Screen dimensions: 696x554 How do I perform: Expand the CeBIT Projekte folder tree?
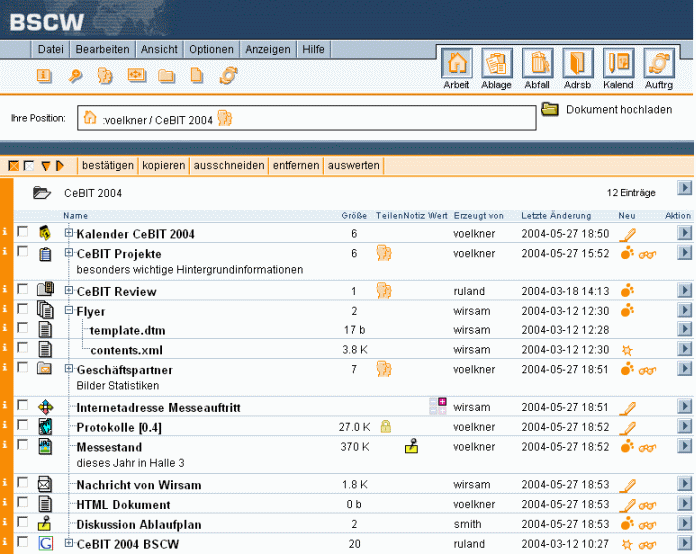click(69, 253)
